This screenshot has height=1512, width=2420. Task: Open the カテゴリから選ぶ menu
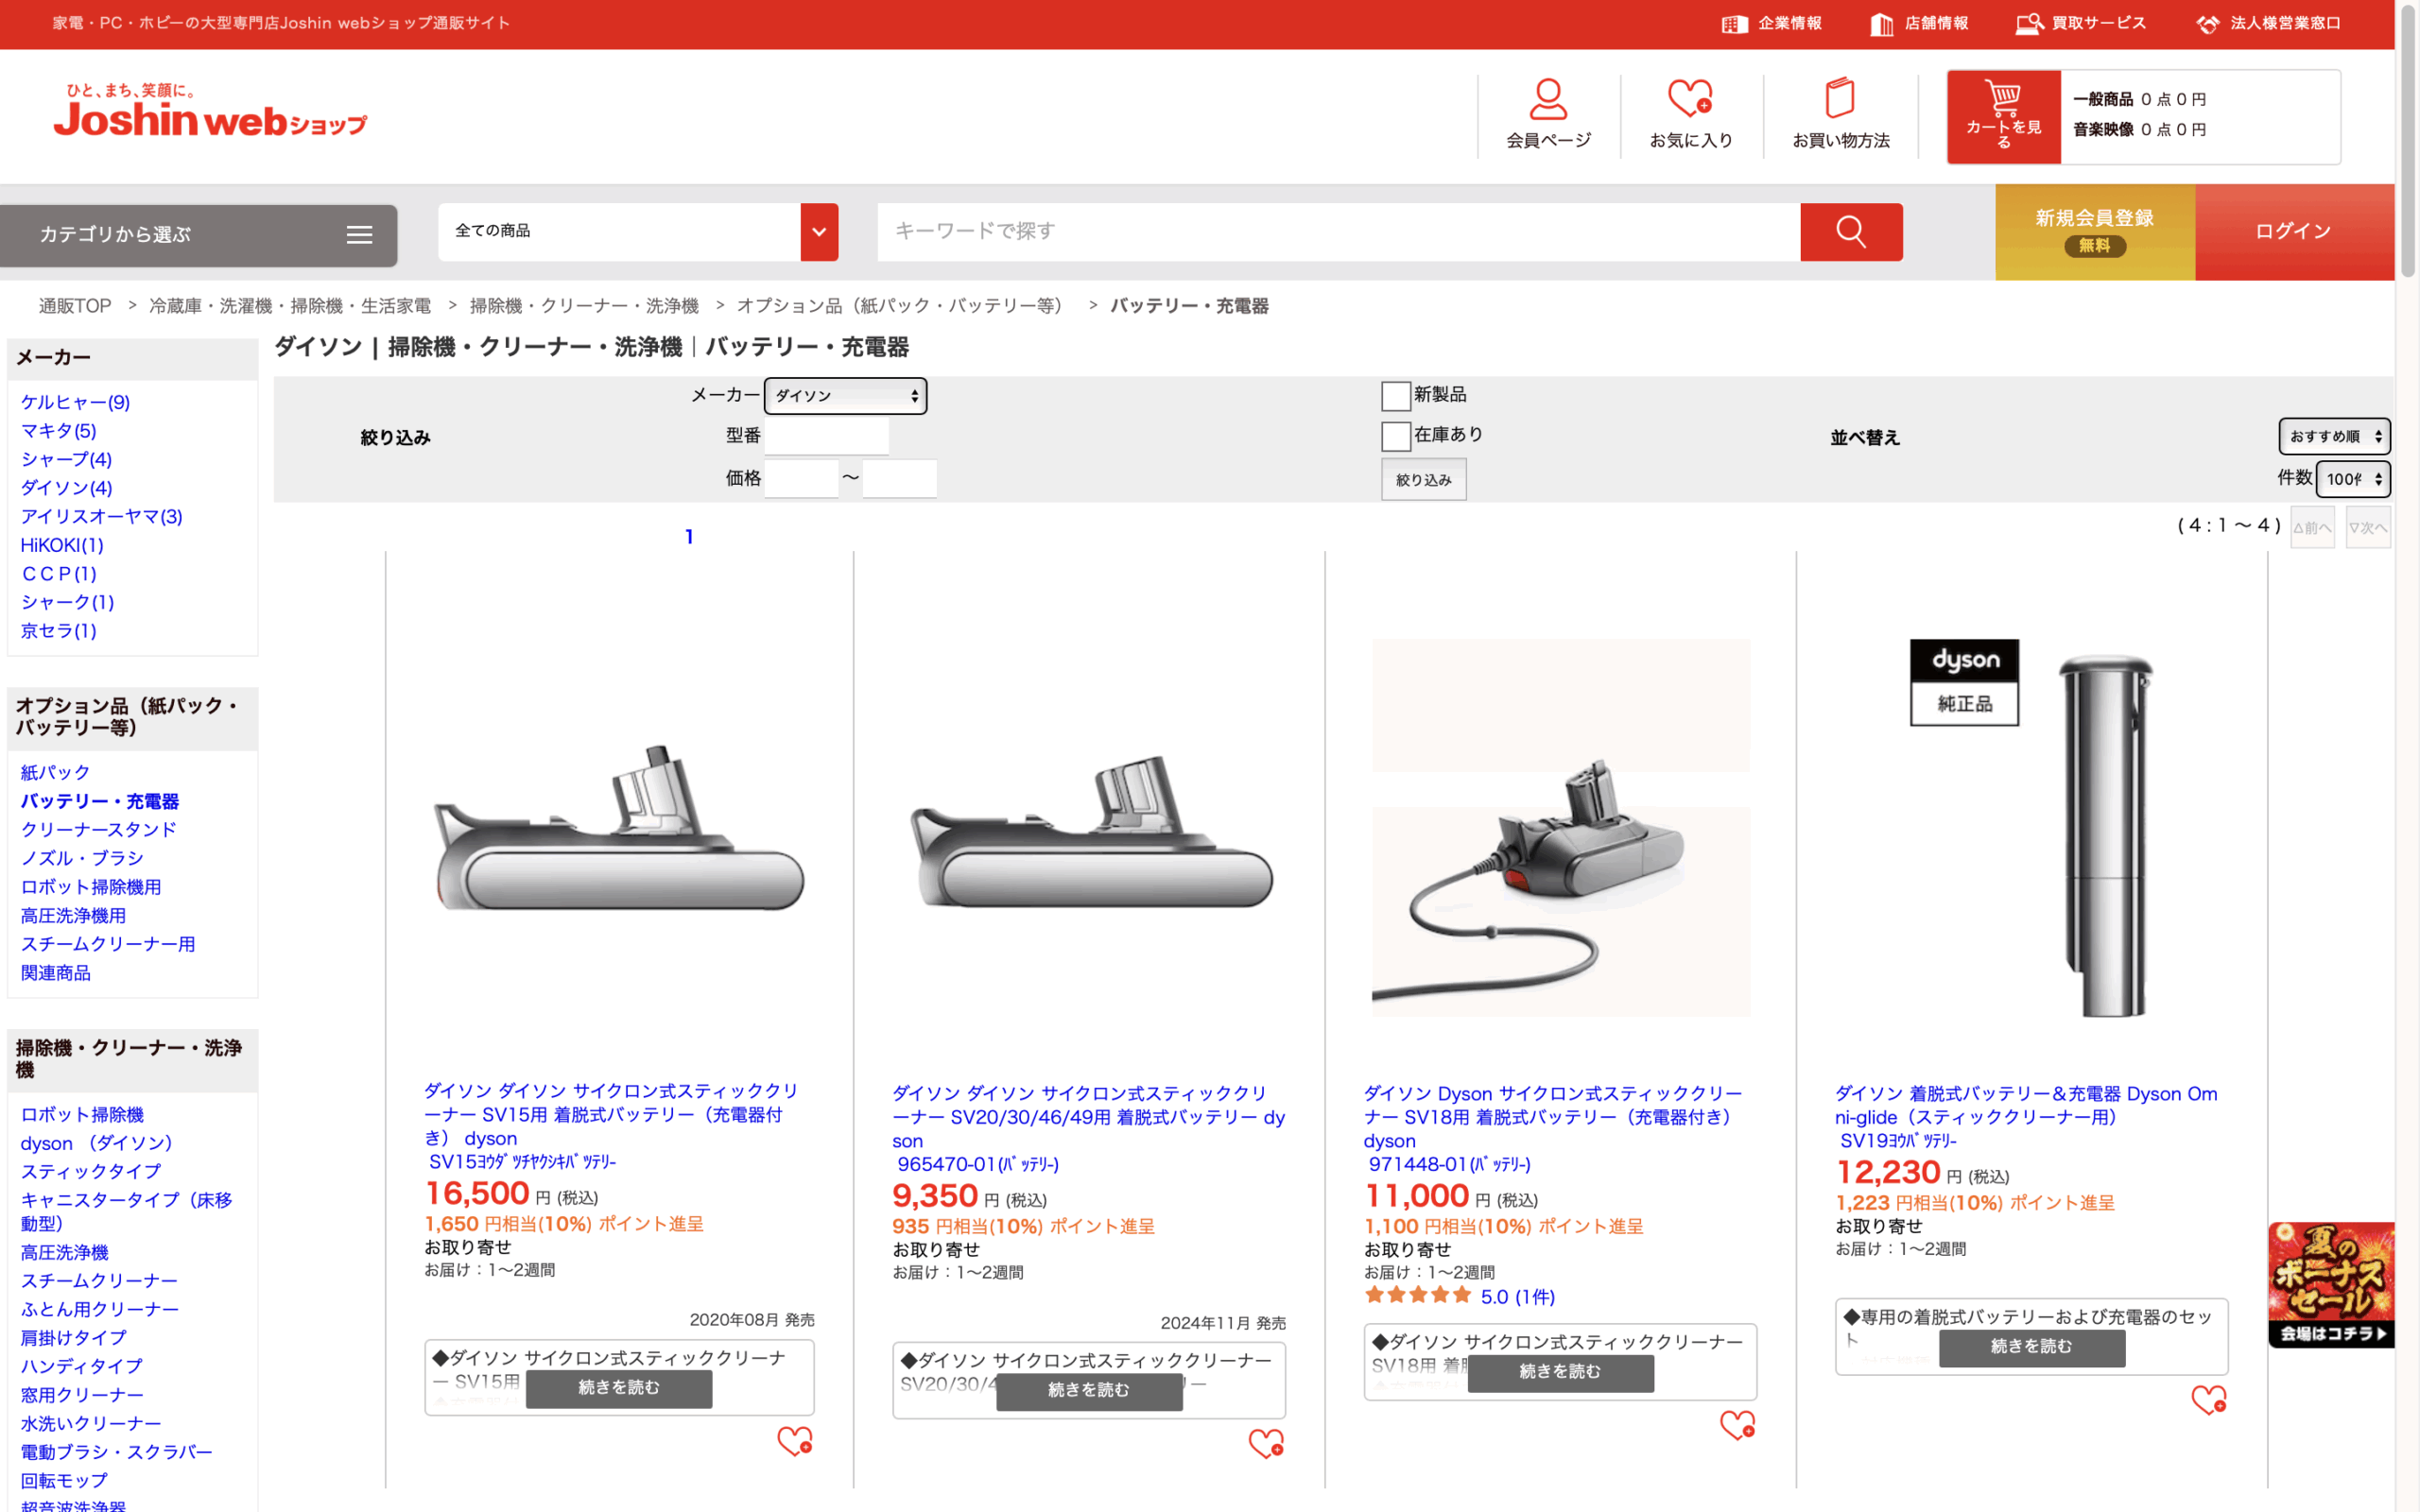[198, 235]
